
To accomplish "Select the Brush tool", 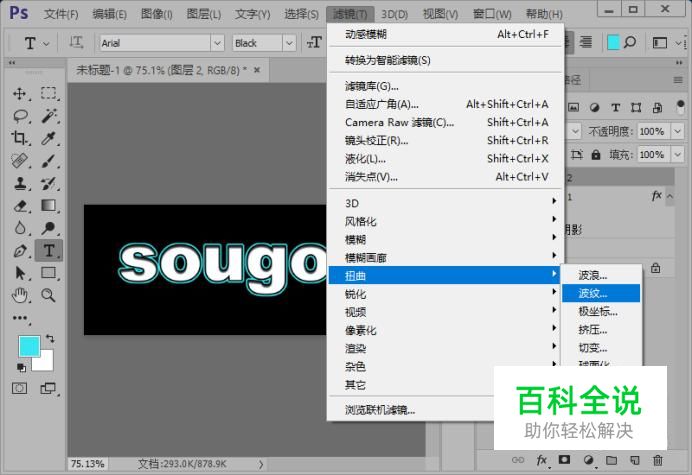I will (x=49, y=160).
